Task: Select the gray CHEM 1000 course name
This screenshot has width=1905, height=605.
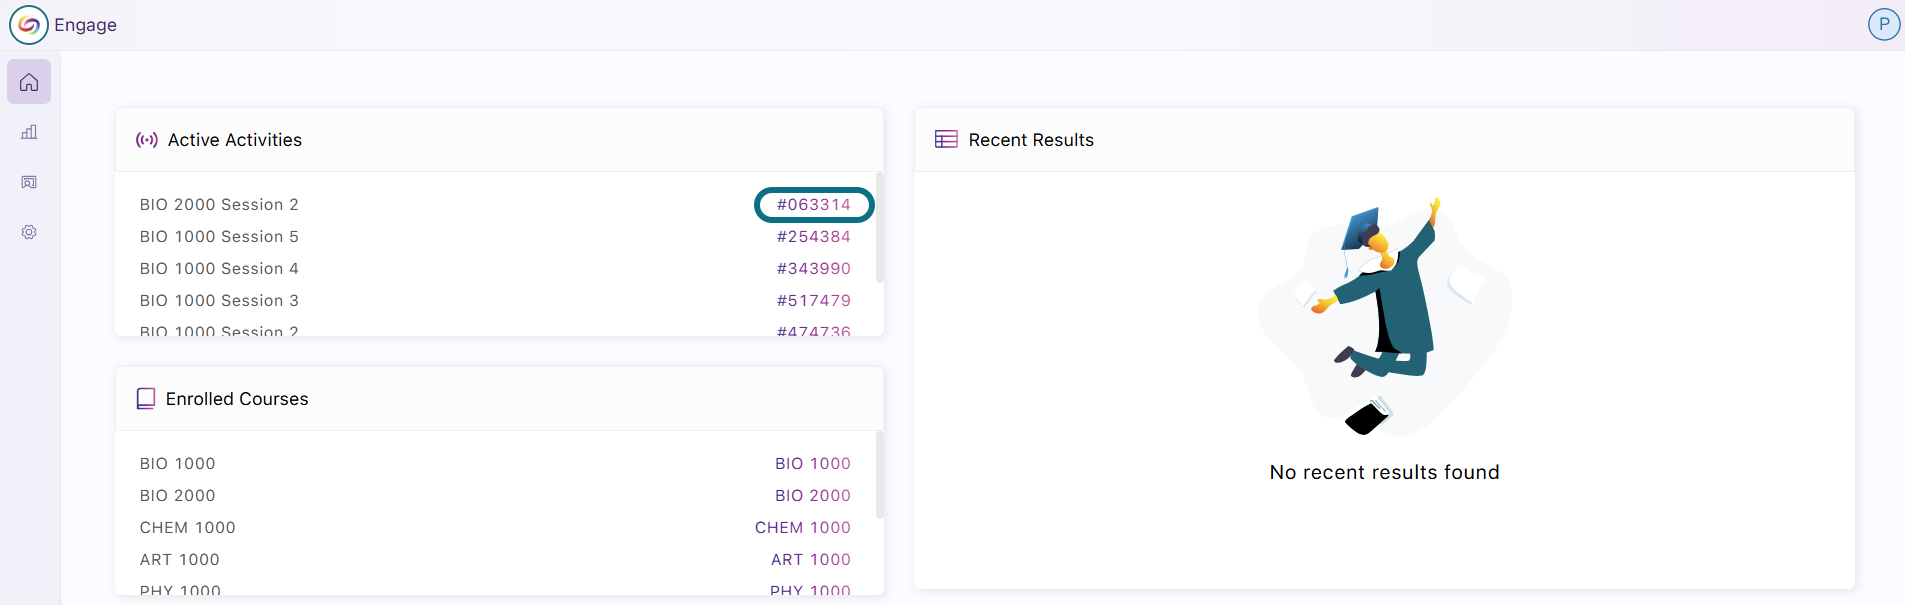Action: pos(188,527)
